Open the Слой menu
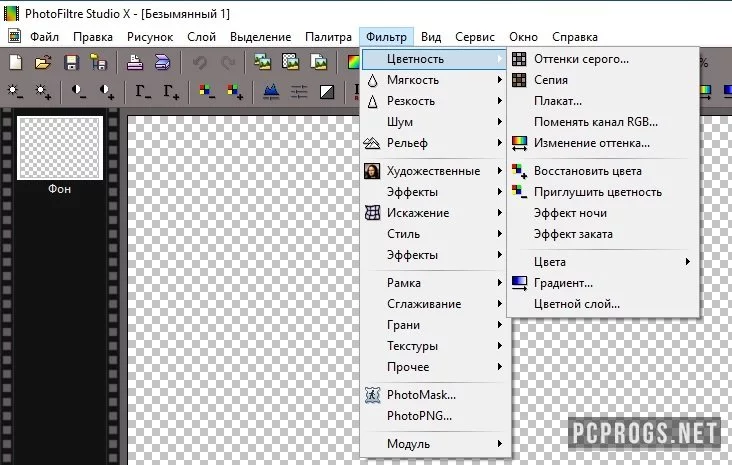This screenshot has width=732, height=465. click(201, 36)
